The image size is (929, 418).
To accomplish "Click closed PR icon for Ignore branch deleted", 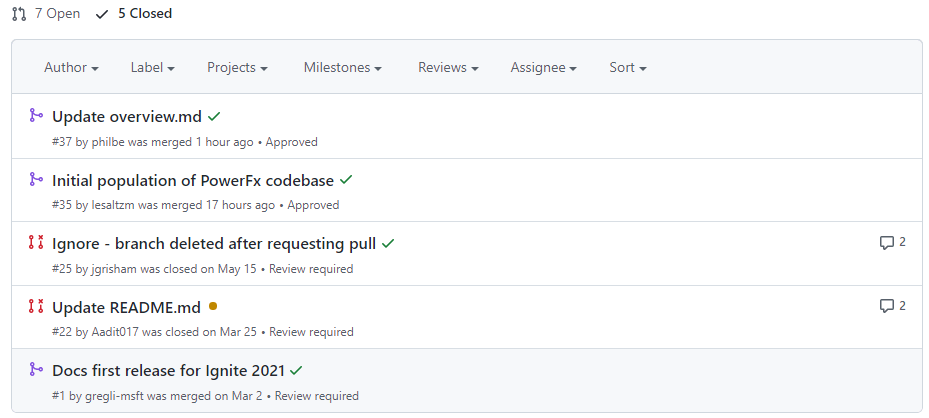I will coord(36,243).
